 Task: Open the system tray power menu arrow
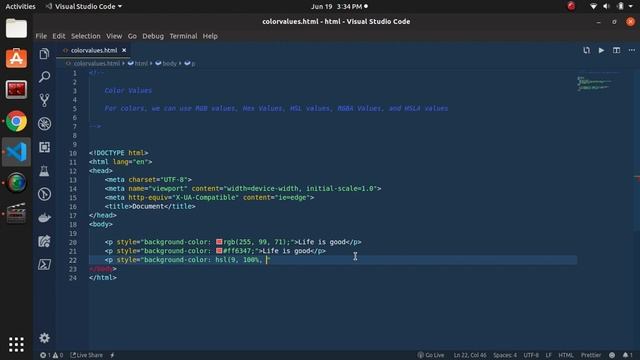(631, 7)
